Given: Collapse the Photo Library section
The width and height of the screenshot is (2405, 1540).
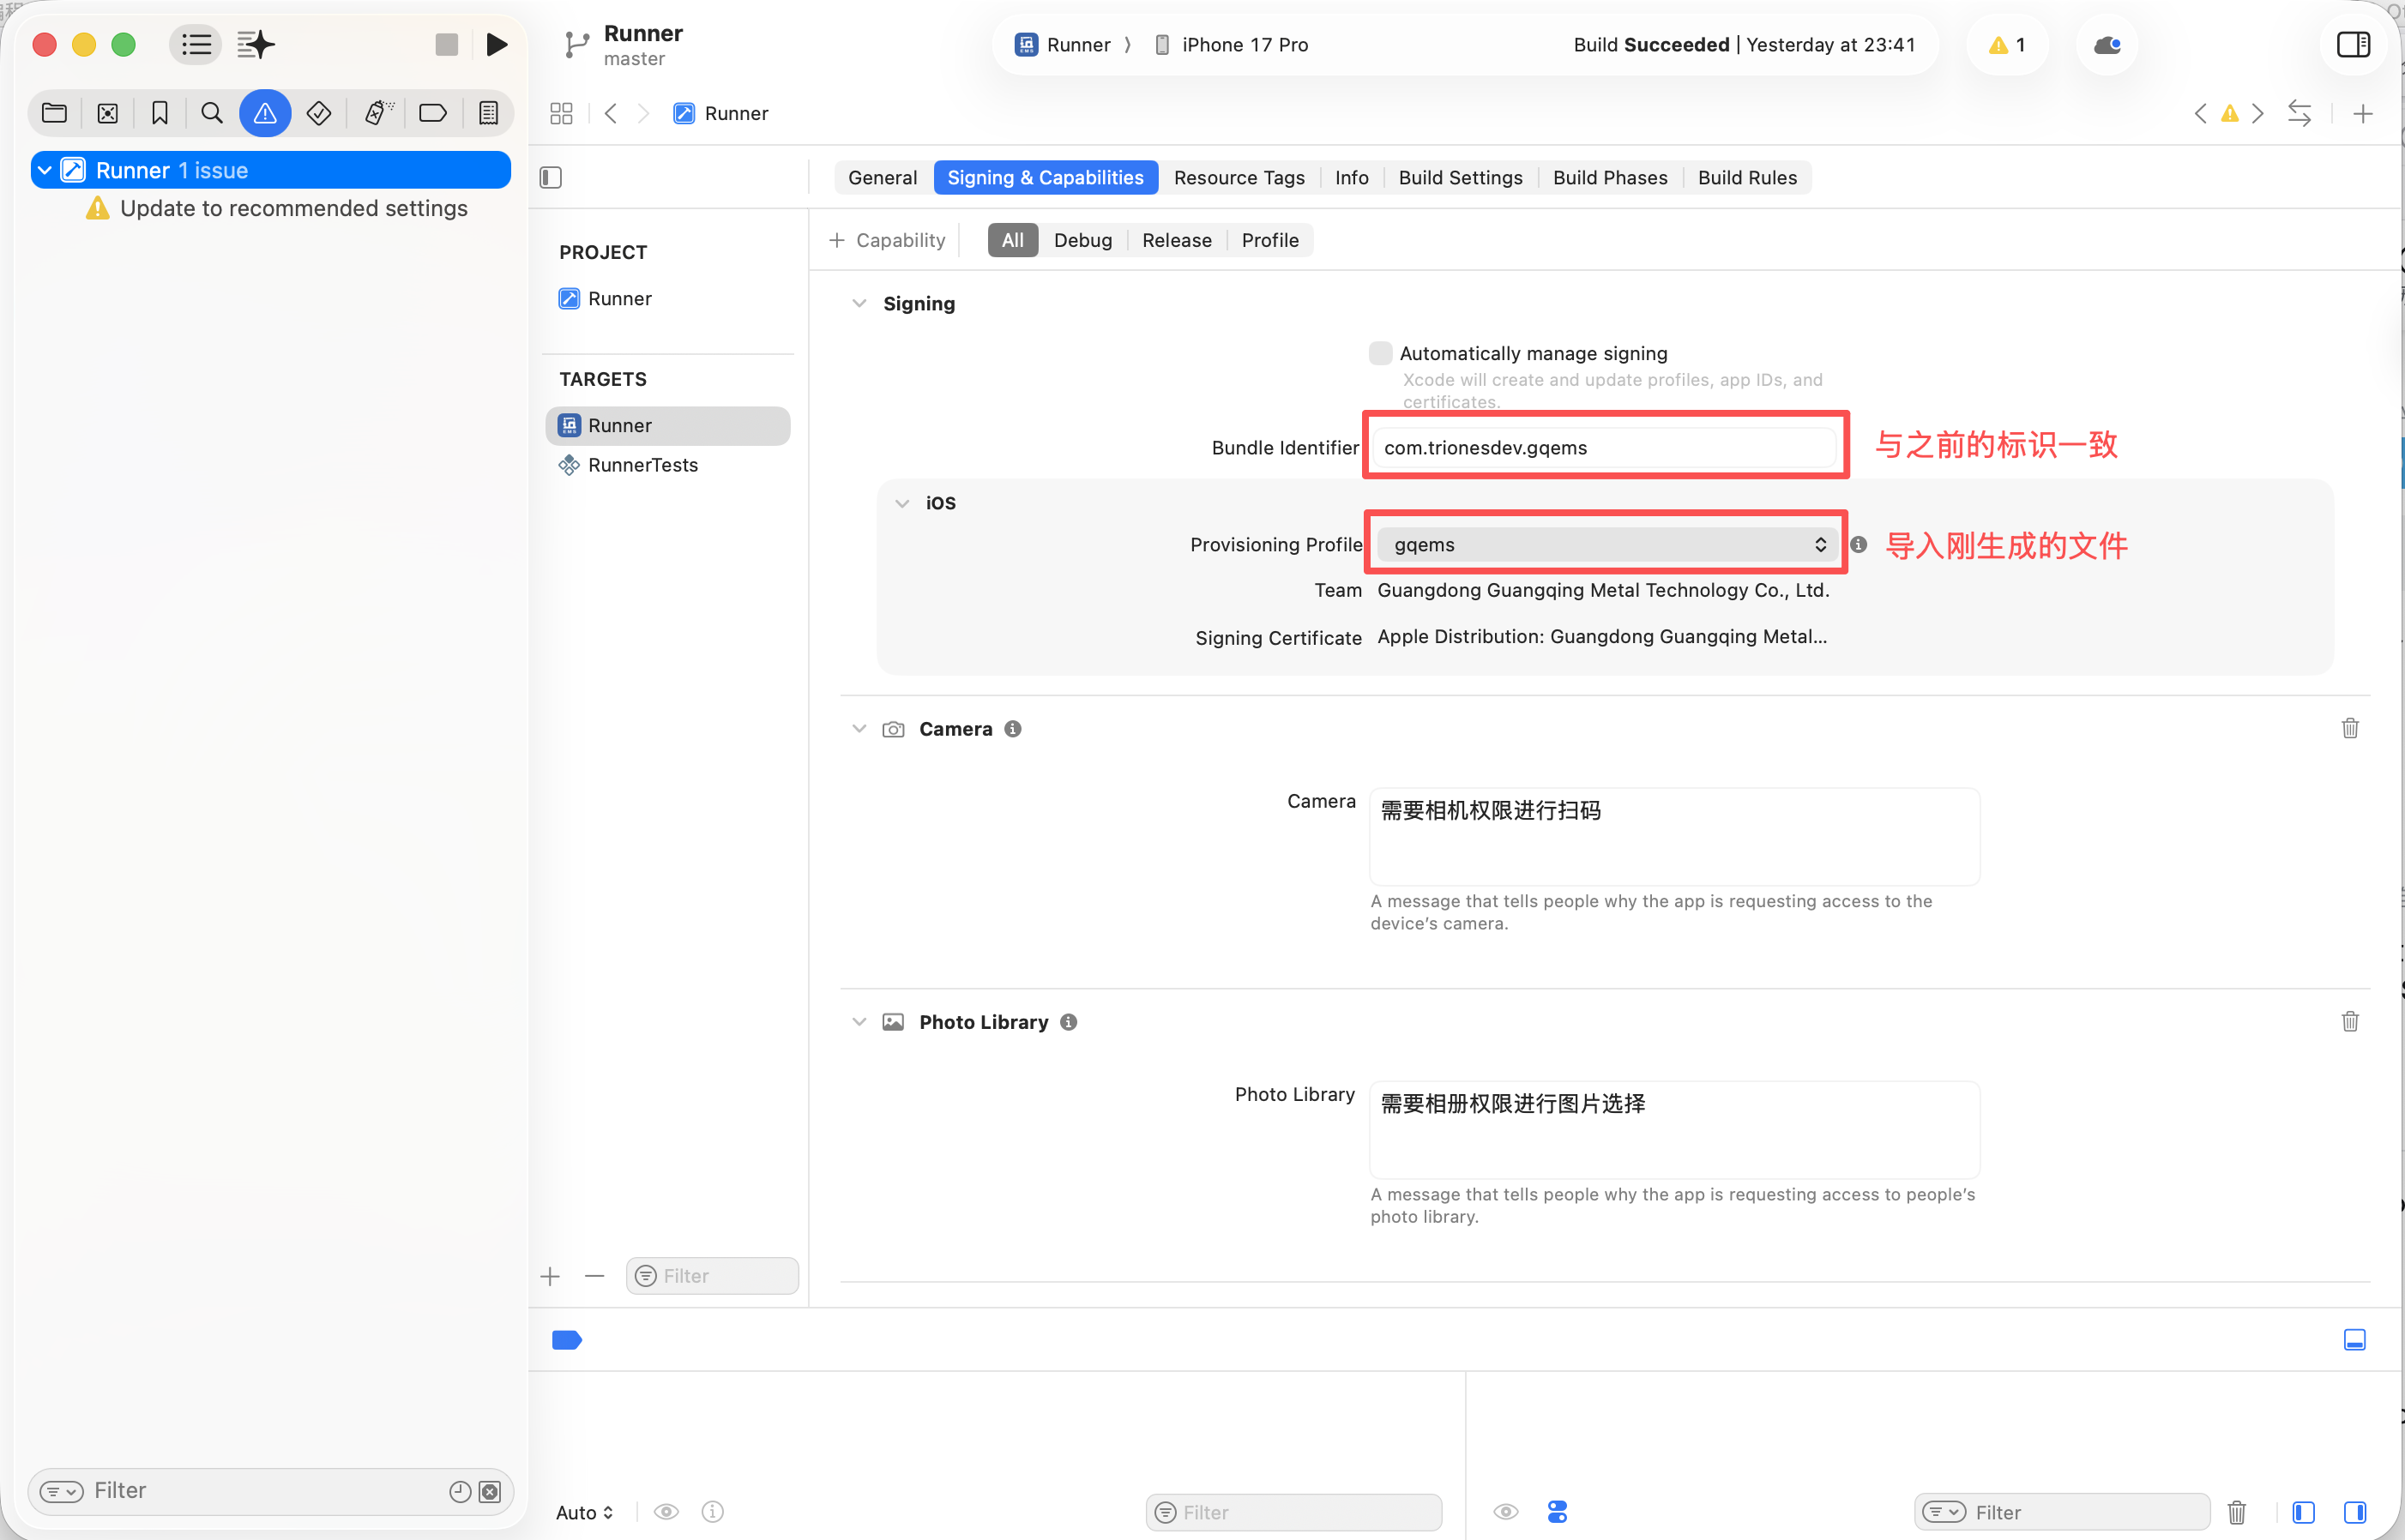Looking at the screenshot, I should pos(859,1022).
